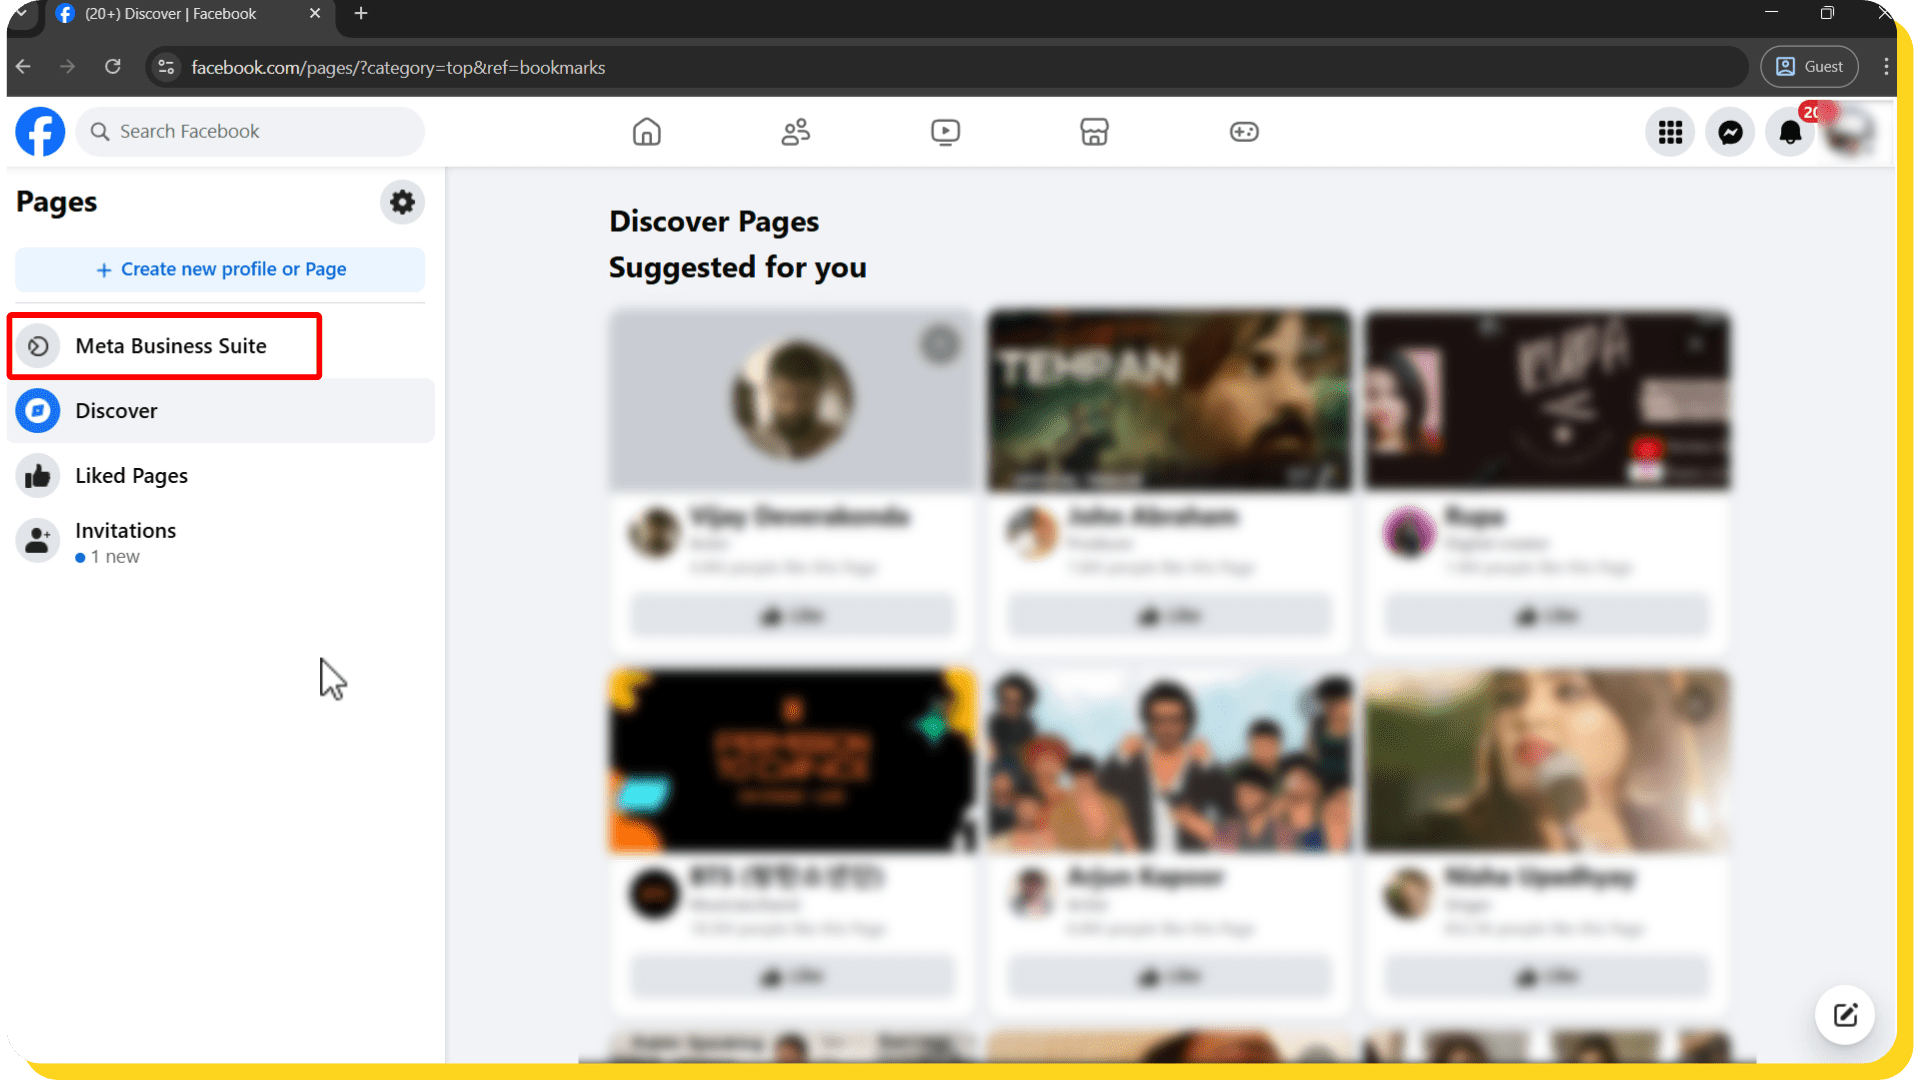Open the Notifications bell
This screenshot has height=1080, width=1920.
coord(1790,132)
